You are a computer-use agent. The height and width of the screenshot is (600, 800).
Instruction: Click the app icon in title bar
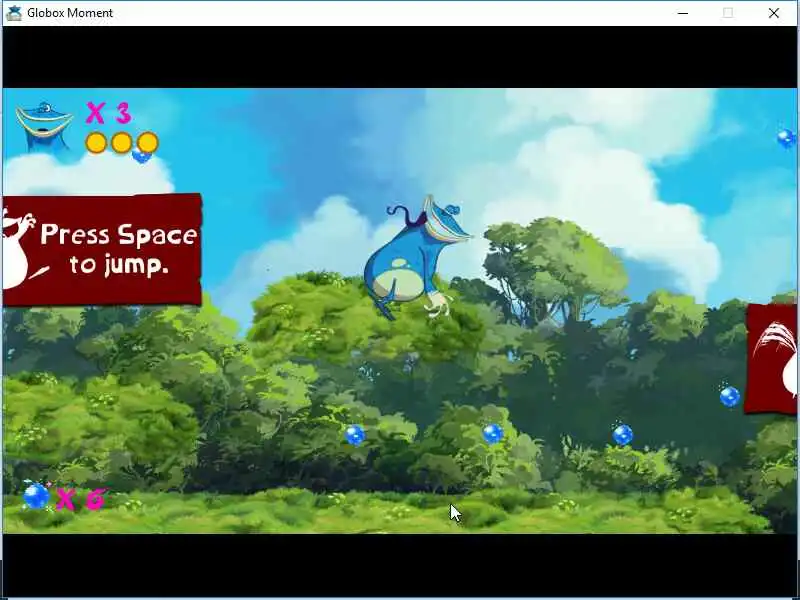14,13
